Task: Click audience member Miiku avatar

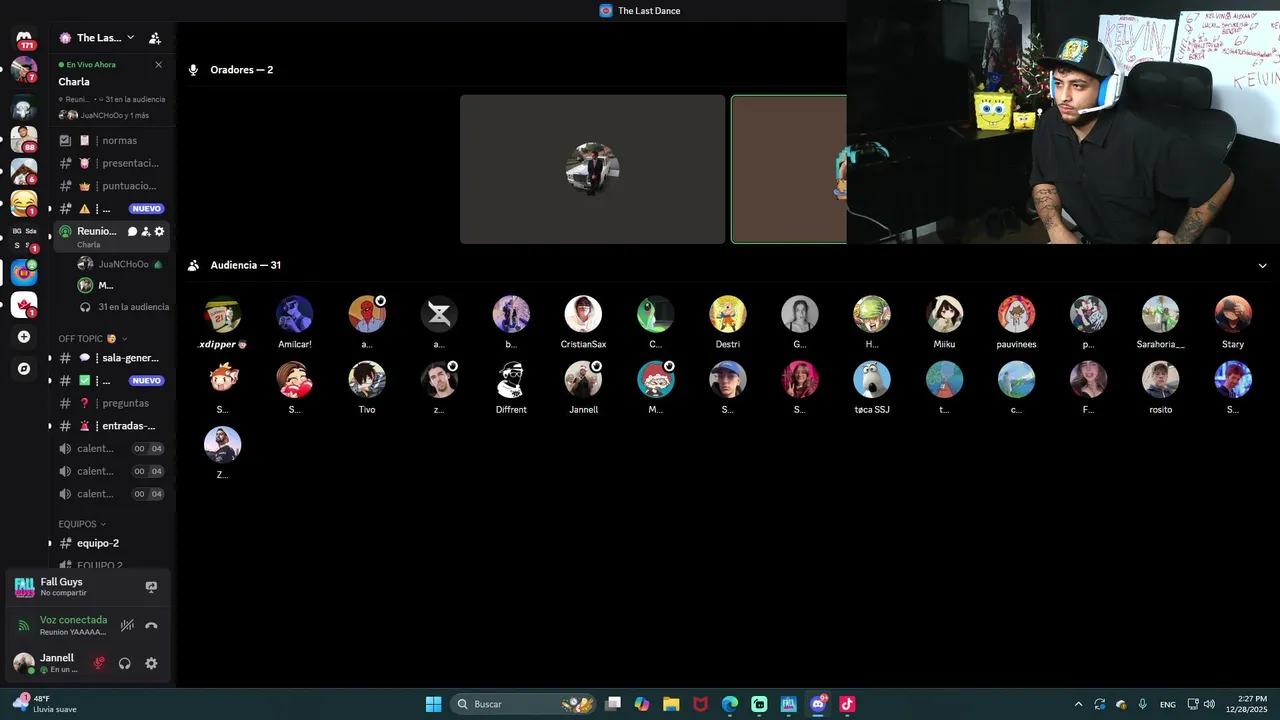Action: point(944,314)
